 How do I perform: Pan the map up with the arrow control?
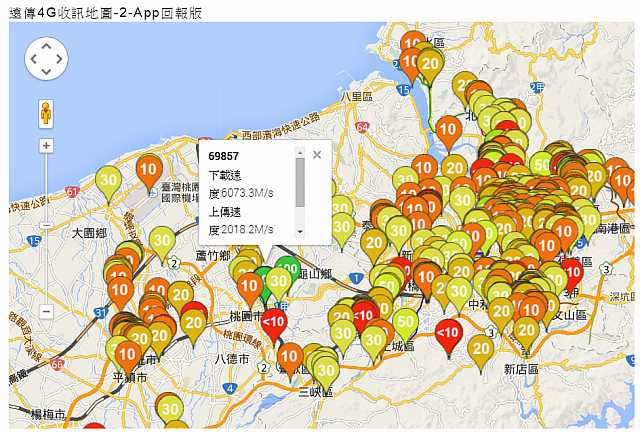coord(46,46)
